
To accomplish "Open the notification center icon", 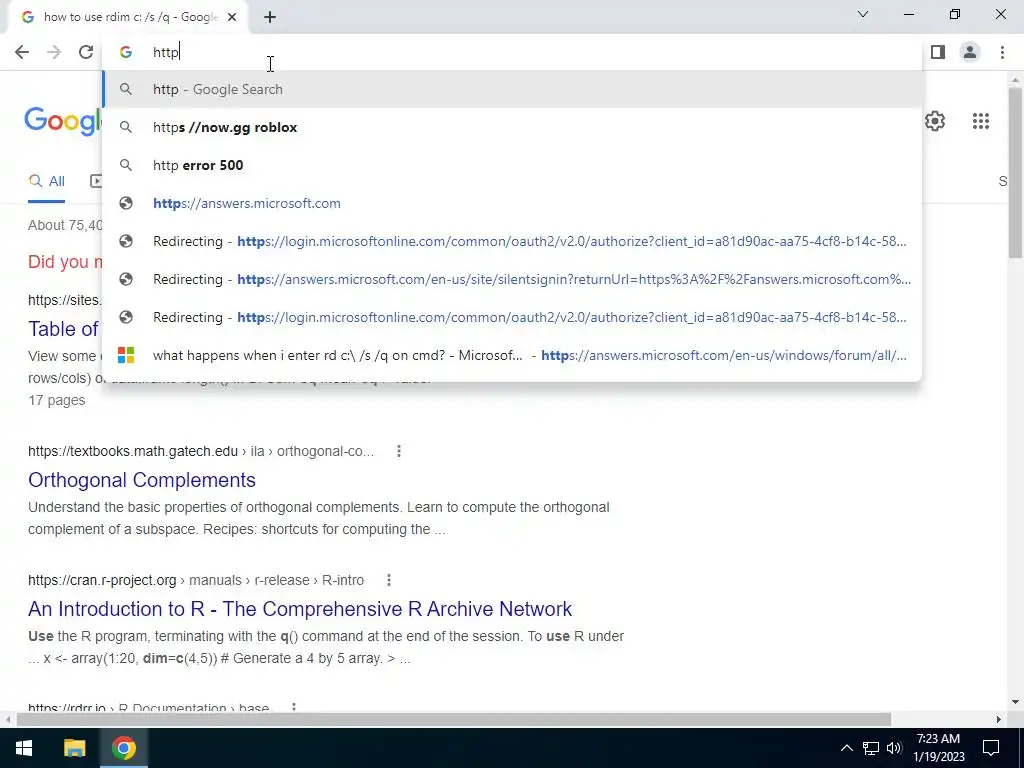I will (991, 748).
